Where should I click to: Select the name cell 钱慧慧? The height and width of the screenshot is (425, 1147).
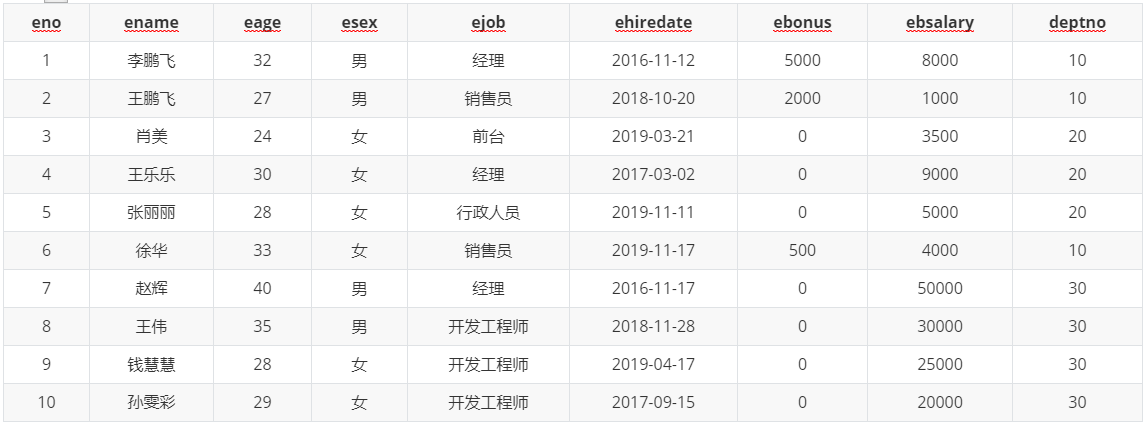click(151, 365)
